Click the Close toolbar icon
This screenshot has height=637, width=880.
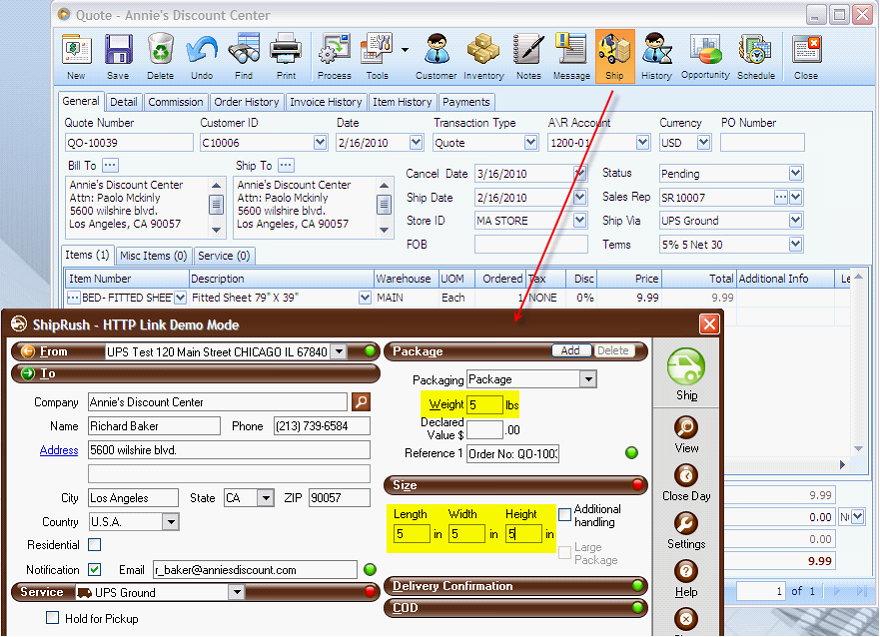tap(806, 56)
